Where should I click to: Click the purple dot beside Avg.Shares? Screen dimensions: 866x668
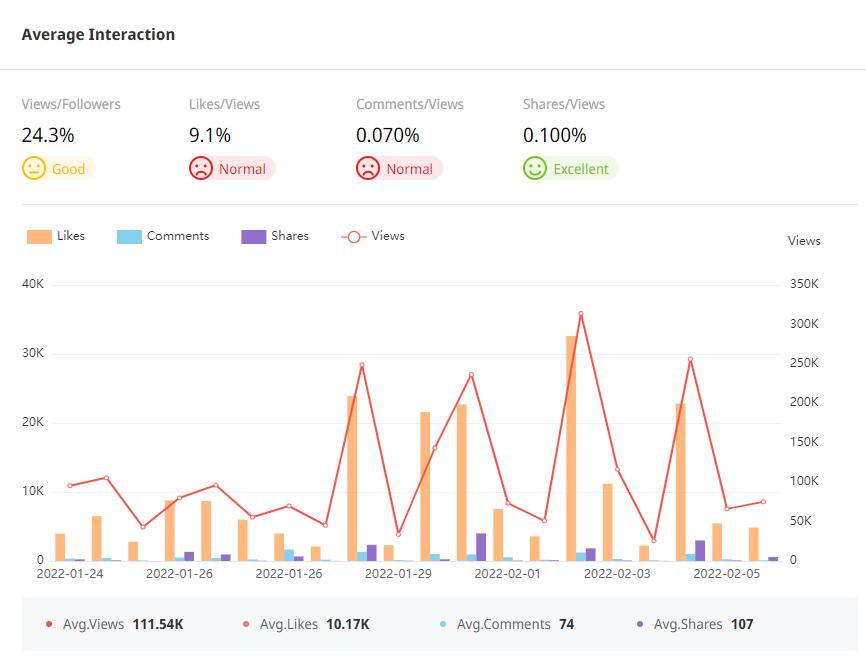pos(640,624)
